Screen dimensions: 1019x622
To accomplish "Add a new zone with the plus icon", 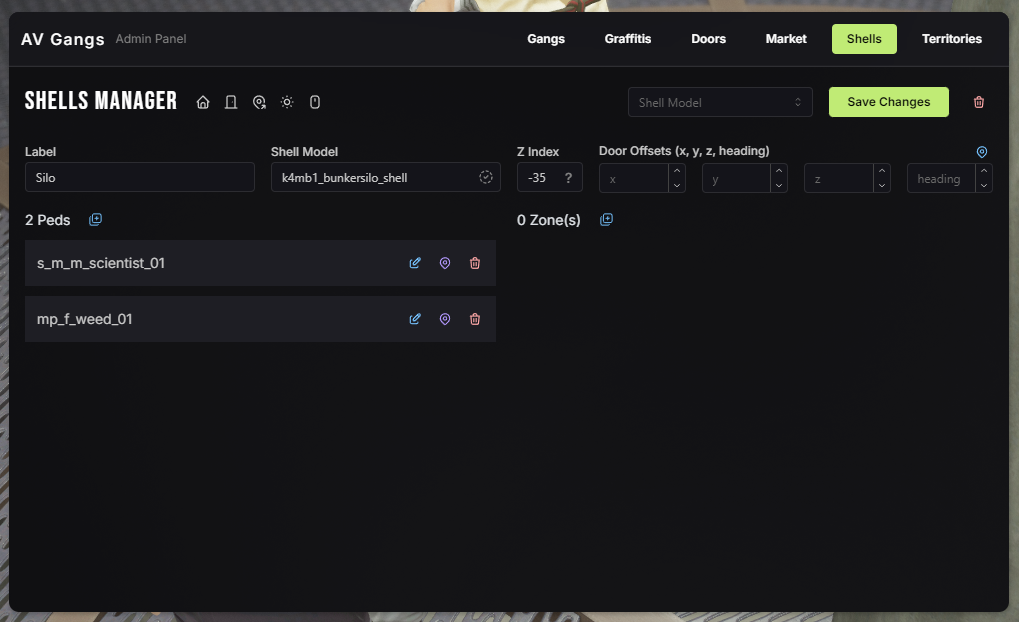I will click(607, 220).
